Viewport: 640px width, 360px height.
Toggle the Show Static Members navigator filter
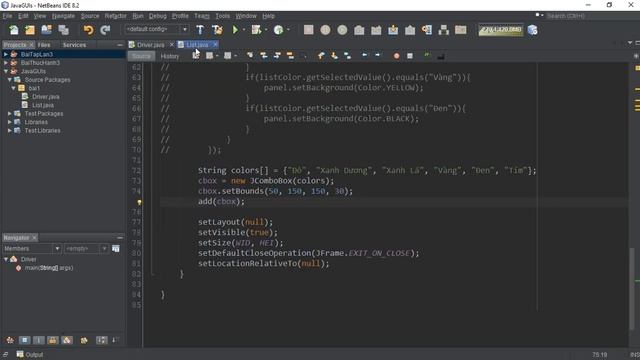click(38, 340)
